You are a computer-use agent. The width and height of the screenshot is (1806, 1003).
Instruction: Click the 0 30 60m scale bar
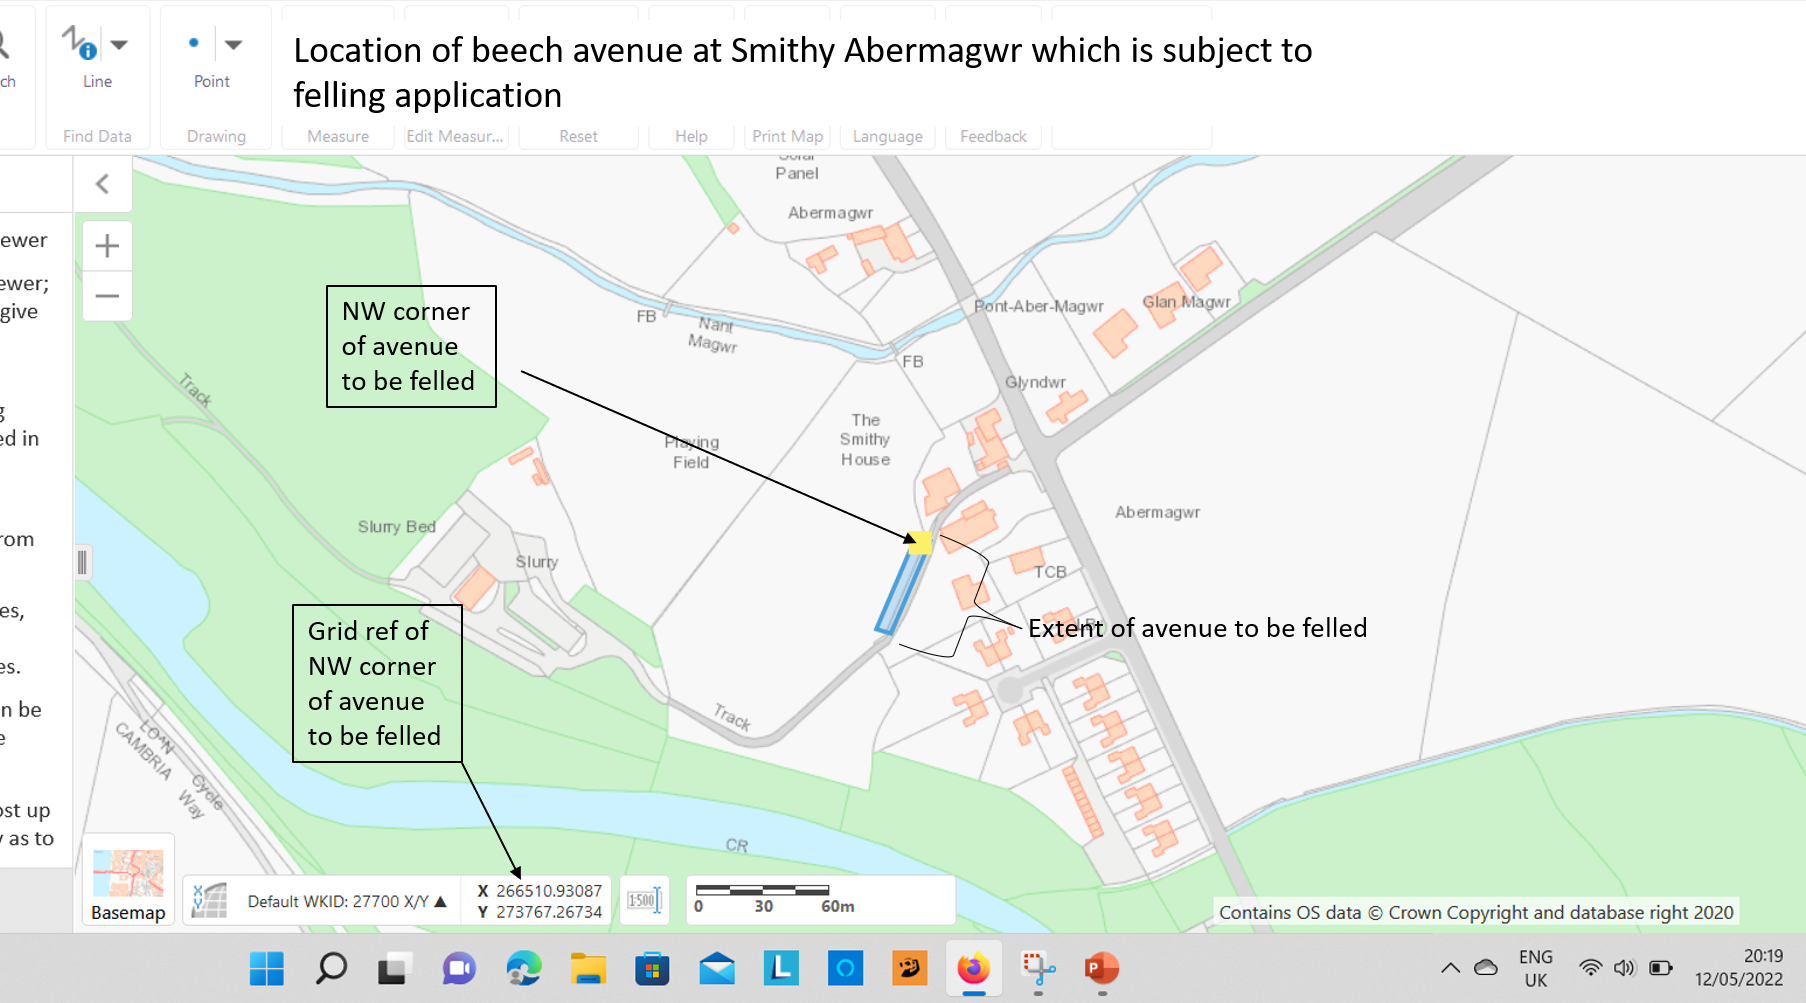[x=775, y=899]
